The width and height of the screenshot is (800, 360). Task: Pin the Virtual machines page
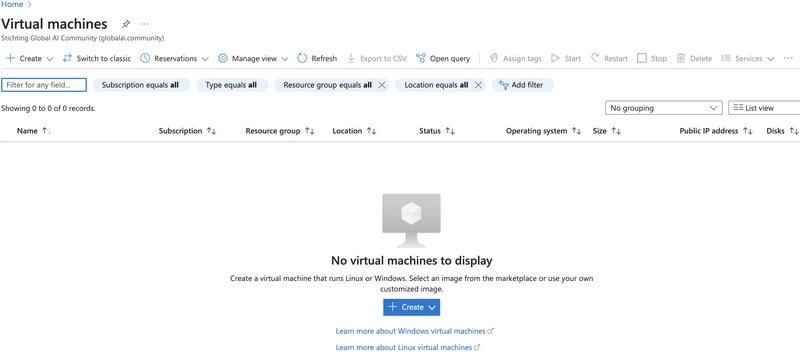coord(126,24)
